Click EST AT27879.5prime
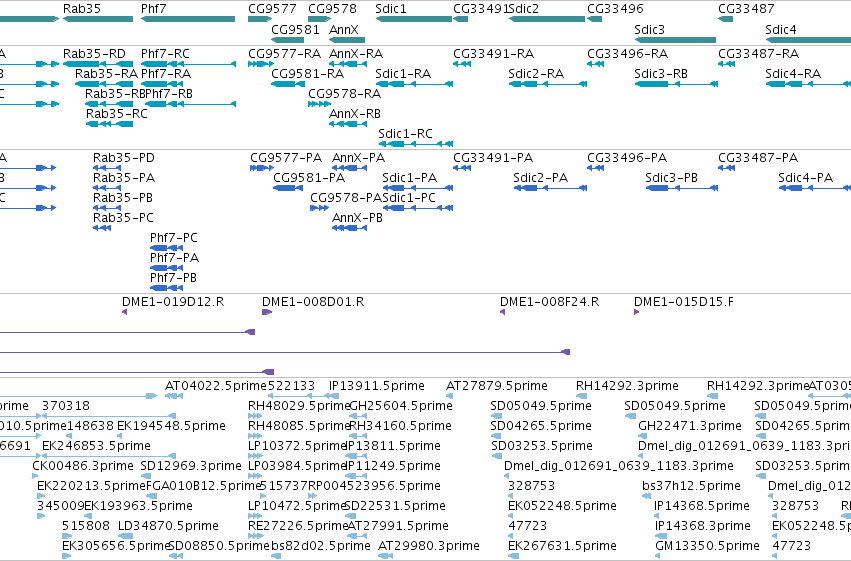Screen dimensions: 851x561 (x=497, y=386)
